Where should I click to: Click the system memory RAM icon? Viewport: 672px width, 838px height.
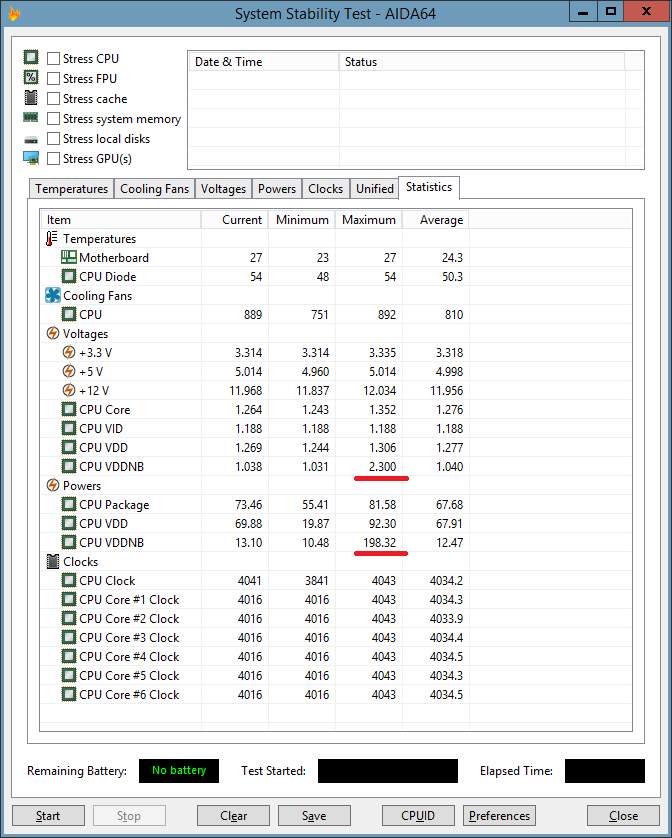coord(30,118)
